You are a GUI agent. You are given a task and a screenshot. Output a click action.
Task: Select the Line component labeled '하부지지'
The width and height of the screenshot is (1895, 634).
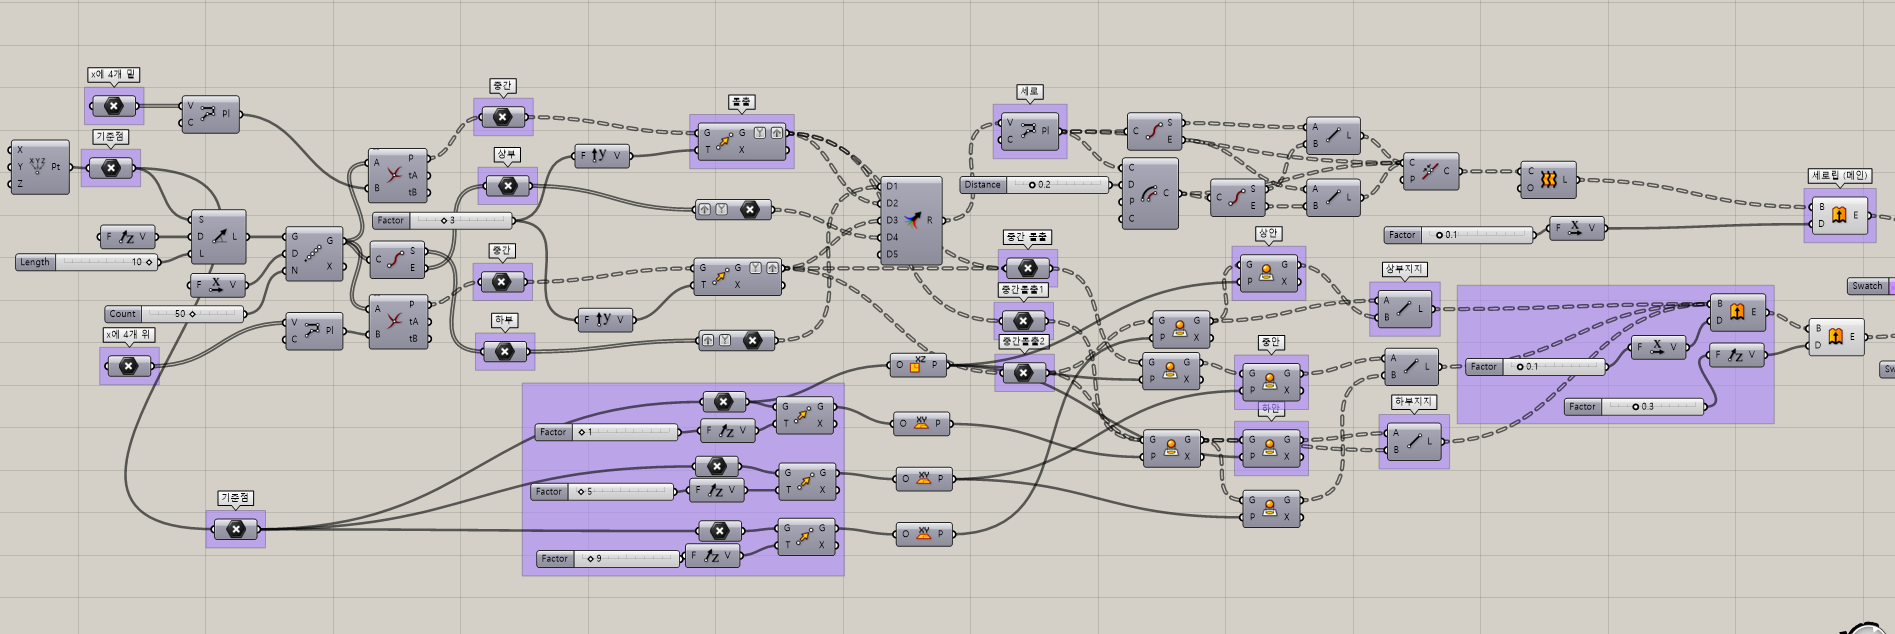click(x=1413, y=441)
